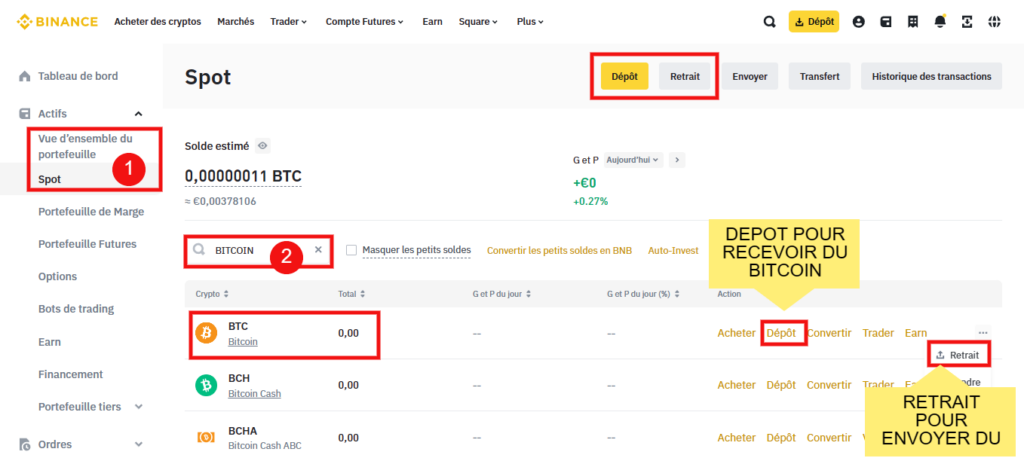Click the Retrait button beside Spot title
The height and width of the screenshot is (461, 1024).
pos(684,76)
